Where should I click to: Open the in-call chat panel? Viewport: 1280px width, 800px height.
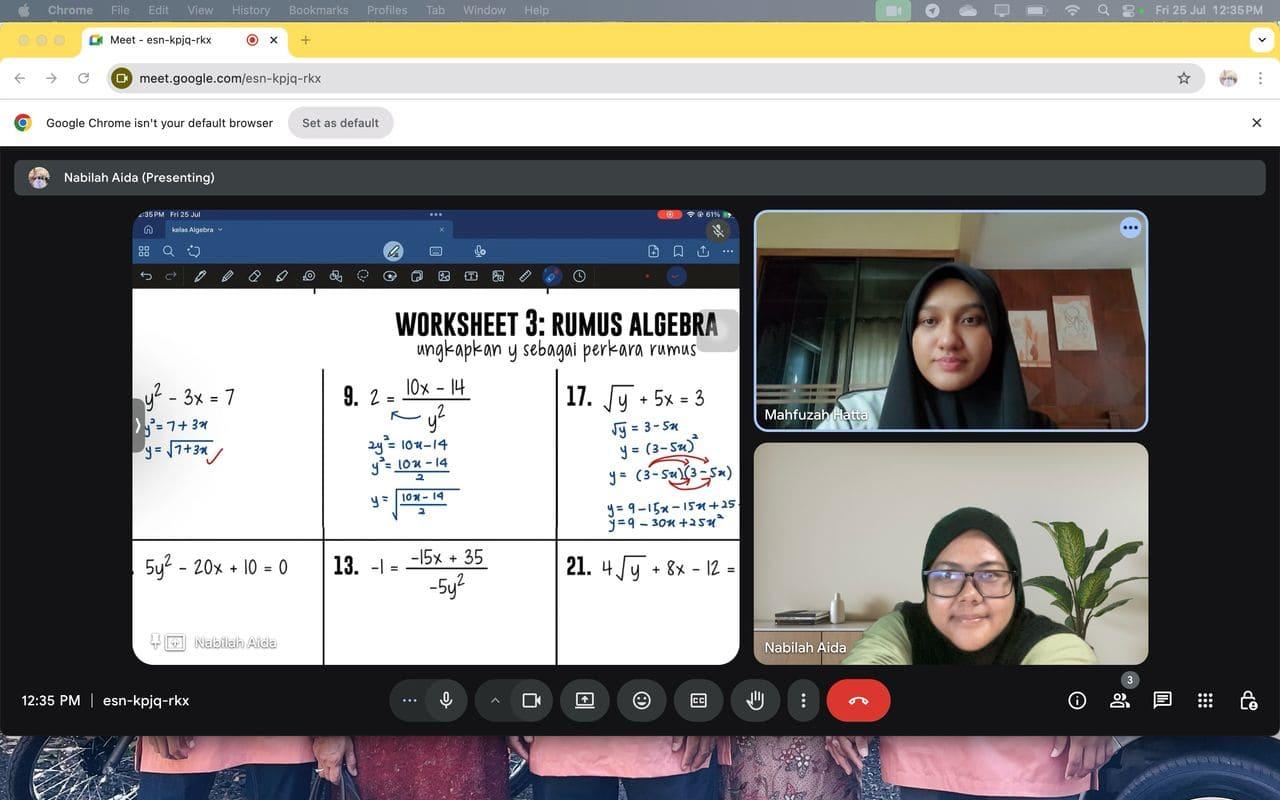(1162, 701)
